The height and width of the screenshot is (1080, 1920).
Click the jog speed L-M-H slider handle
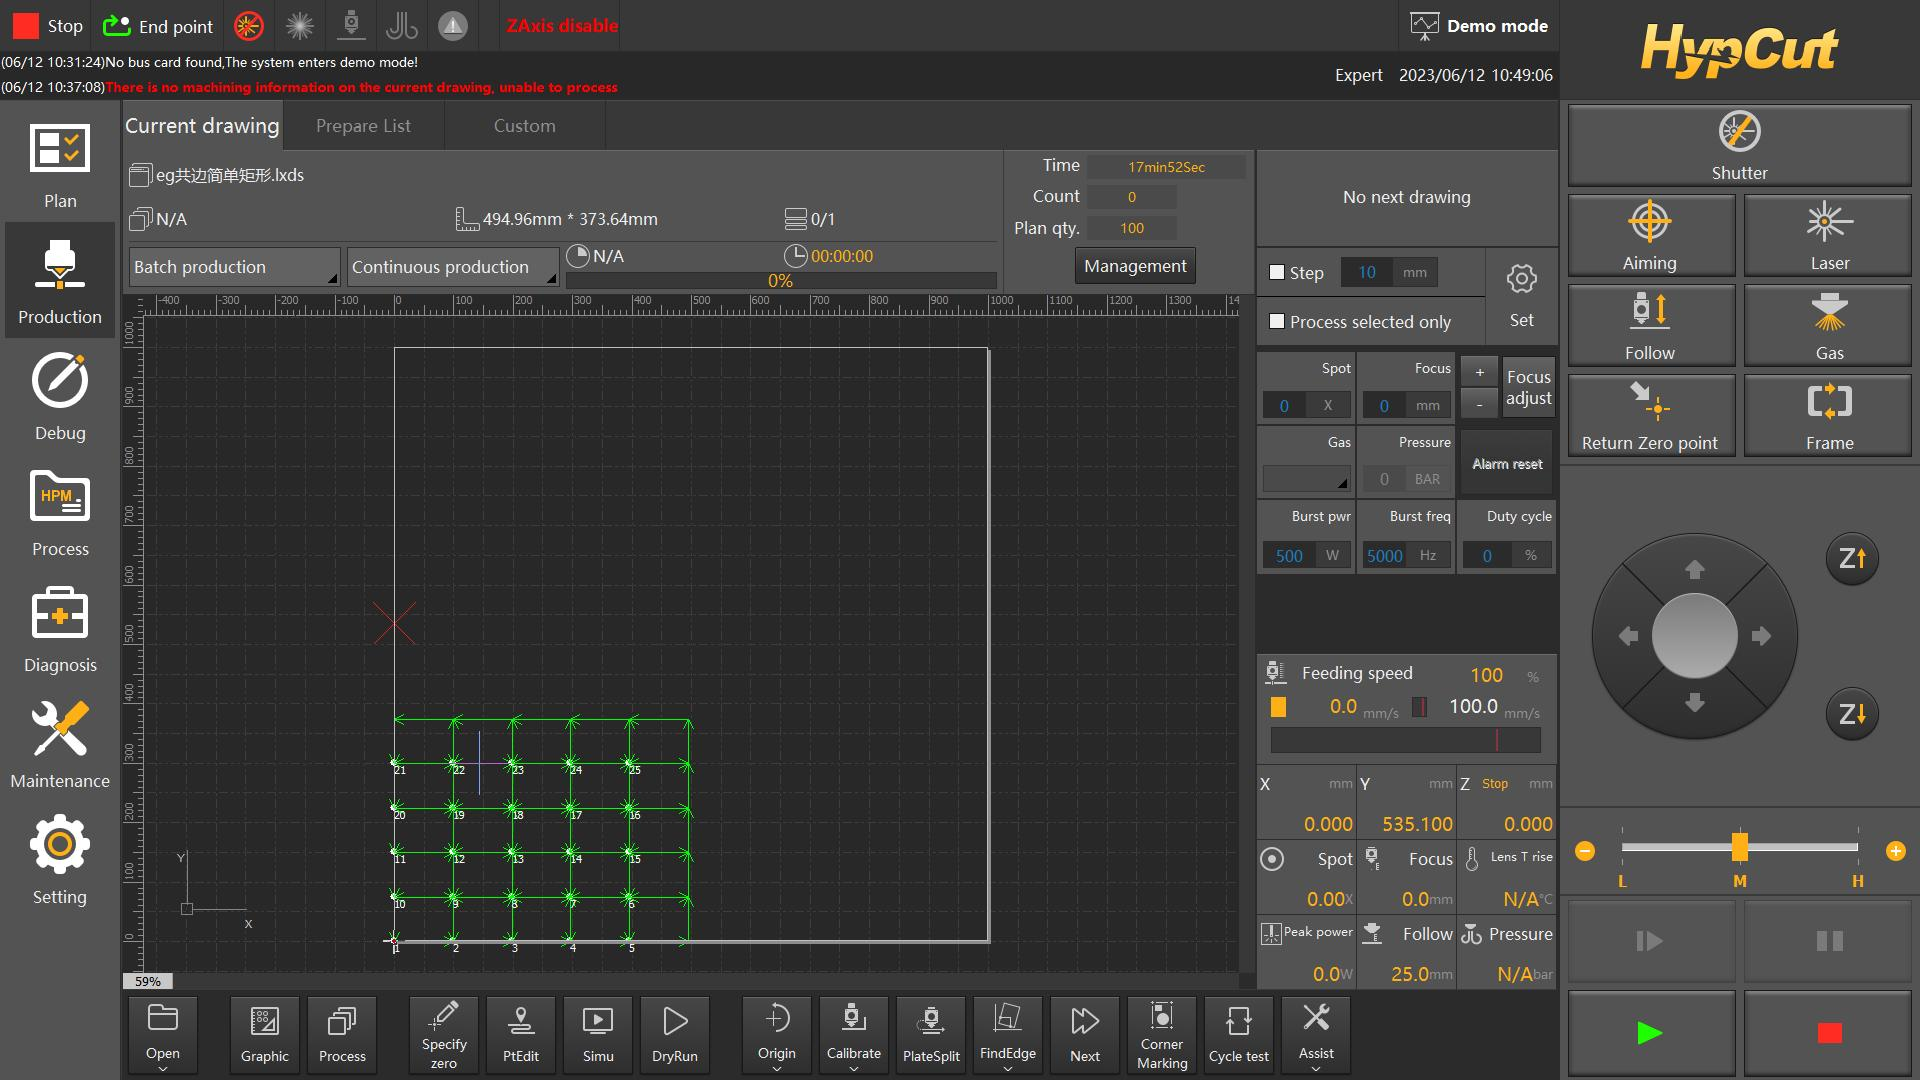point(1739,847)
